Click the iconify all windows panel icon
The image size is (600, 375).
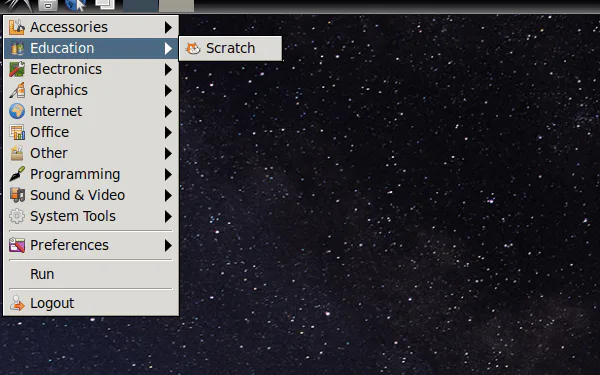(105, 5)
